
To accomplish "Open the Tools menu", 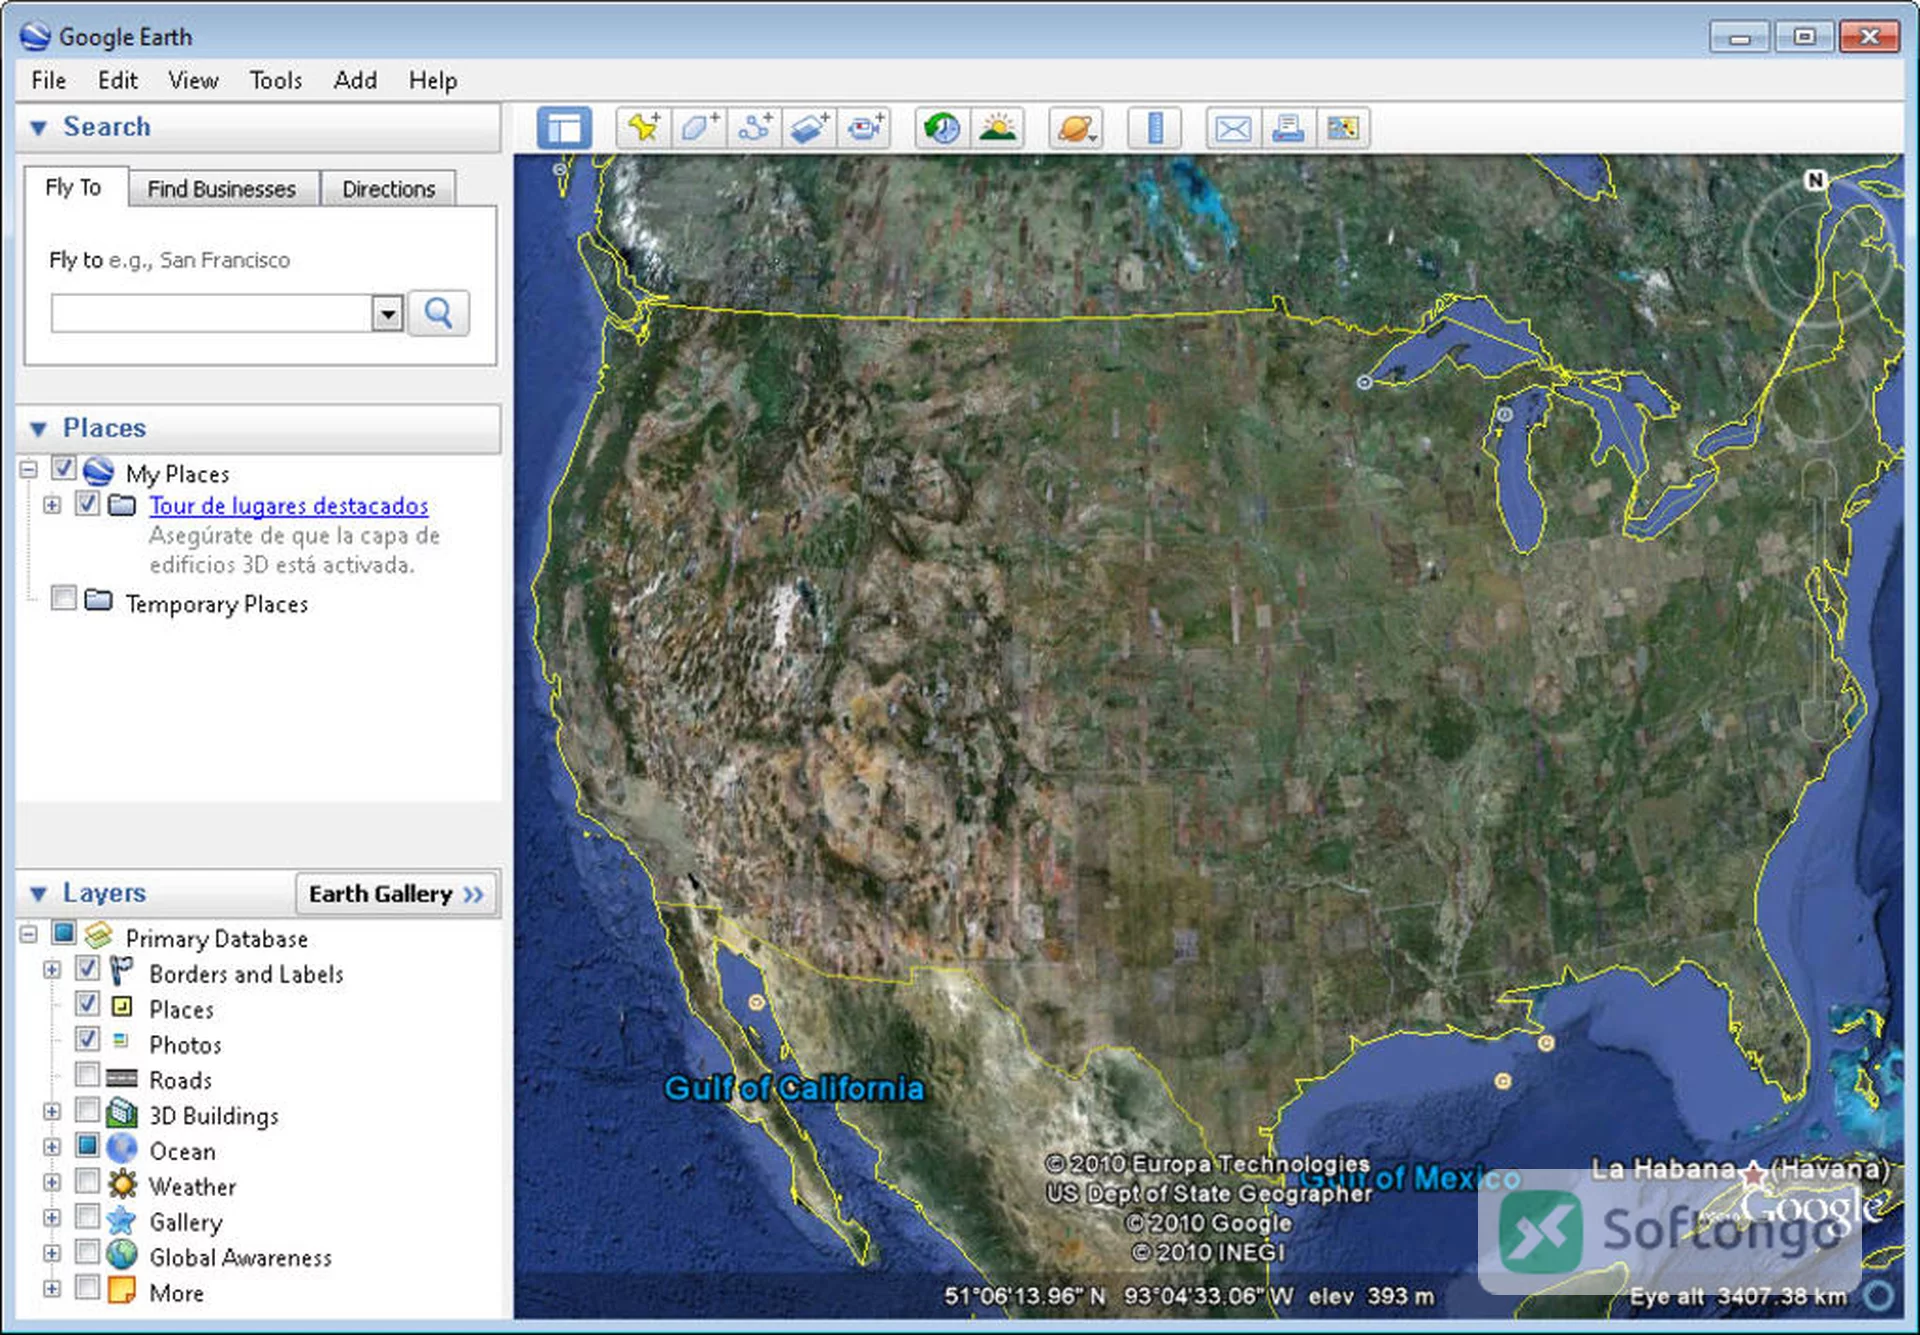I will tap(275, 80).
